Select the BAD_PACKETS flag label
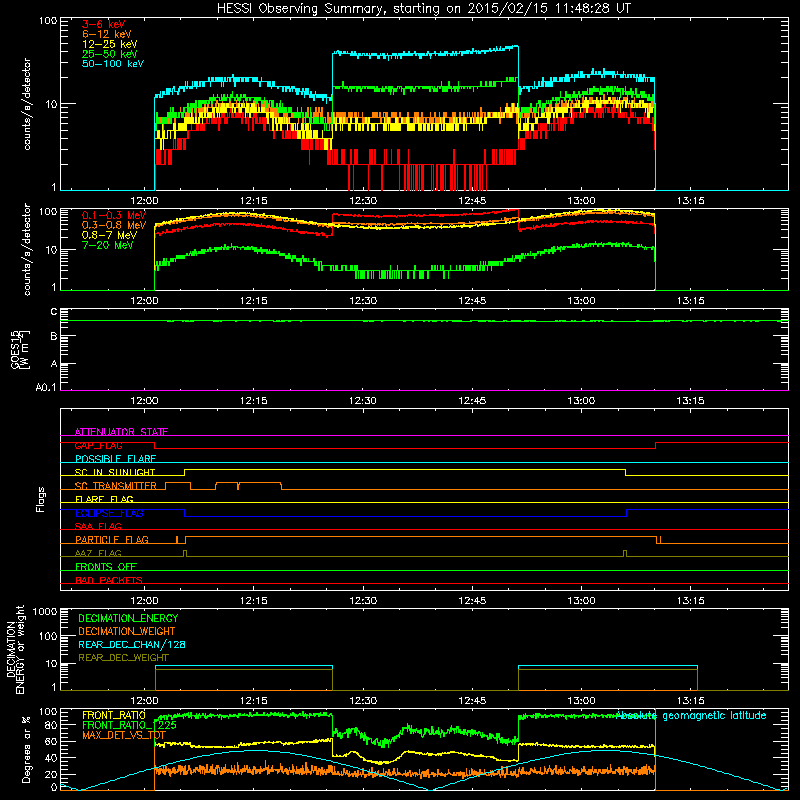The width and height of the screenshot is (800, 800). (x=109, y=580)
